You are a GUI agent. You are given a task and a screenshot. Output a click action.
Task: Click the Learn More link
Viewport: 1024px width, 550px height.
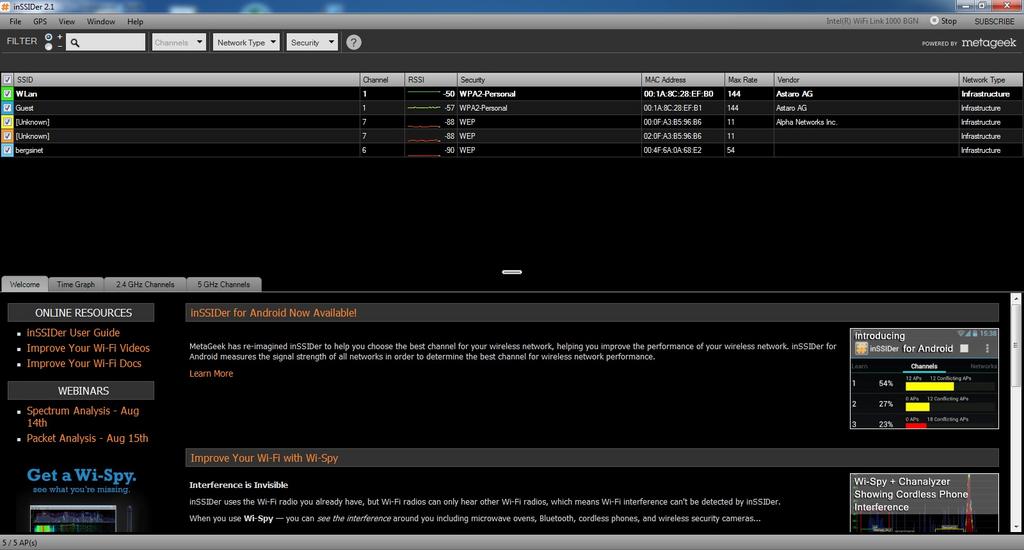coord(211,374)
